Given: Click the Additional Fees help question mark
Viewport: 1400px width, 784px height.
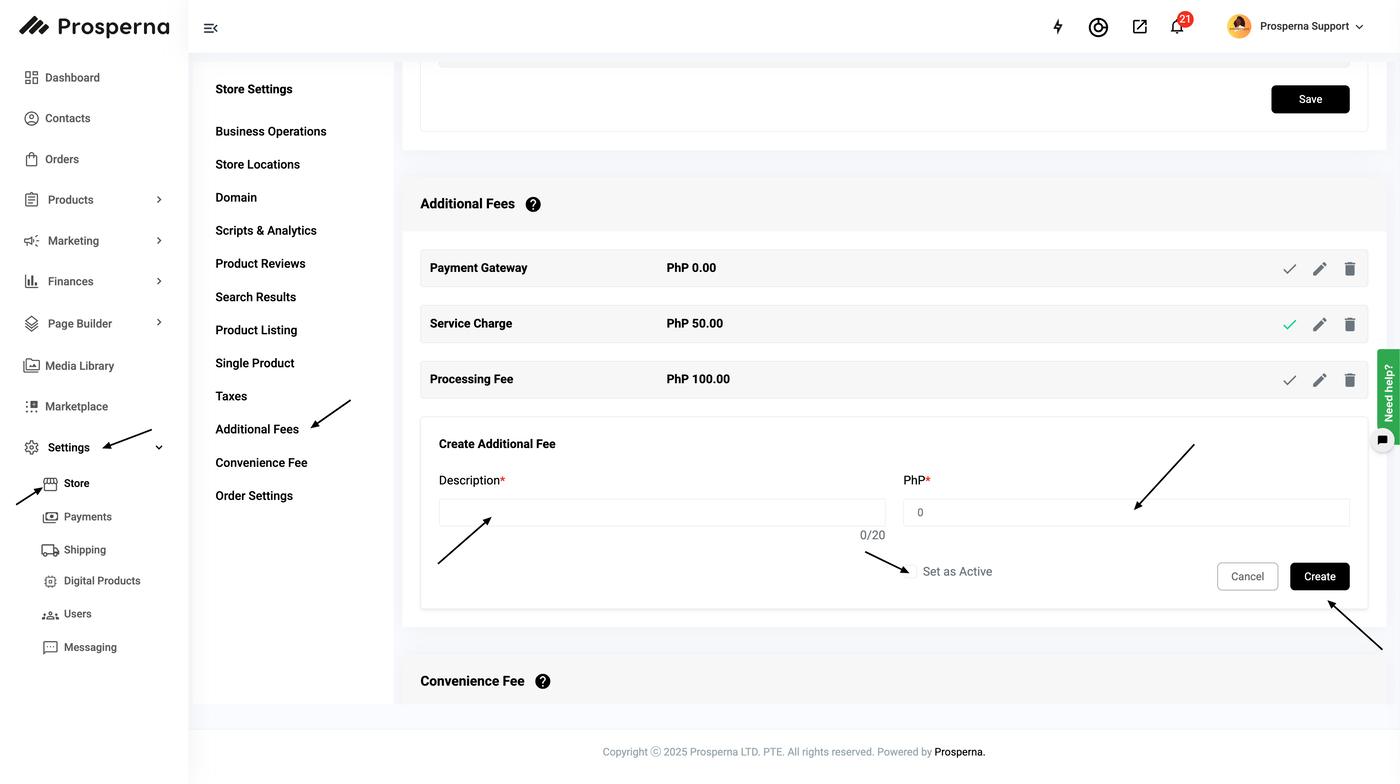Looking at the screenshot, I should (533, 204).
